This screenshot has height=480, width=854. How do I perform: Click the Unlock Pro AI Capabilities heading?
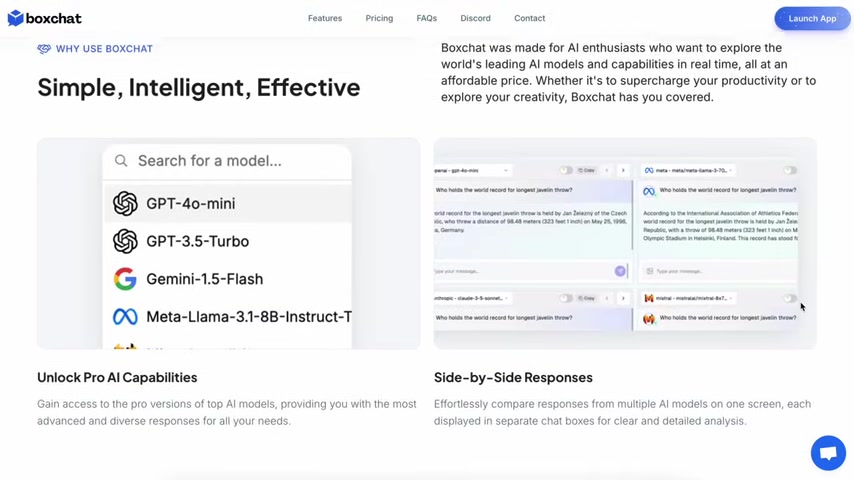(117, 378)
